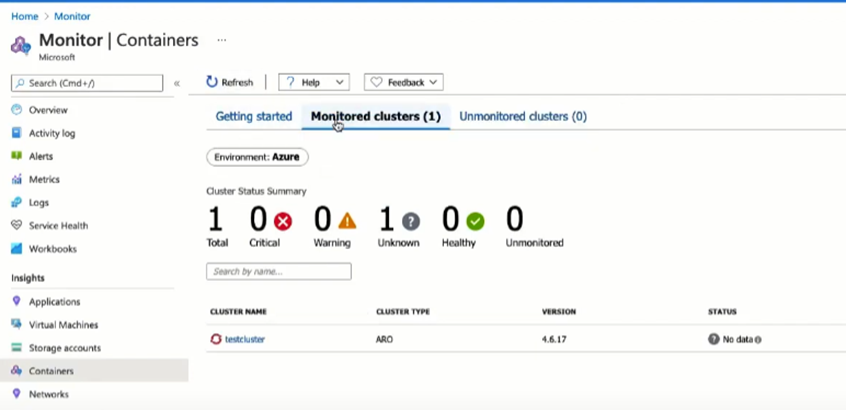Click the info icon after No data

coord(758,340)
